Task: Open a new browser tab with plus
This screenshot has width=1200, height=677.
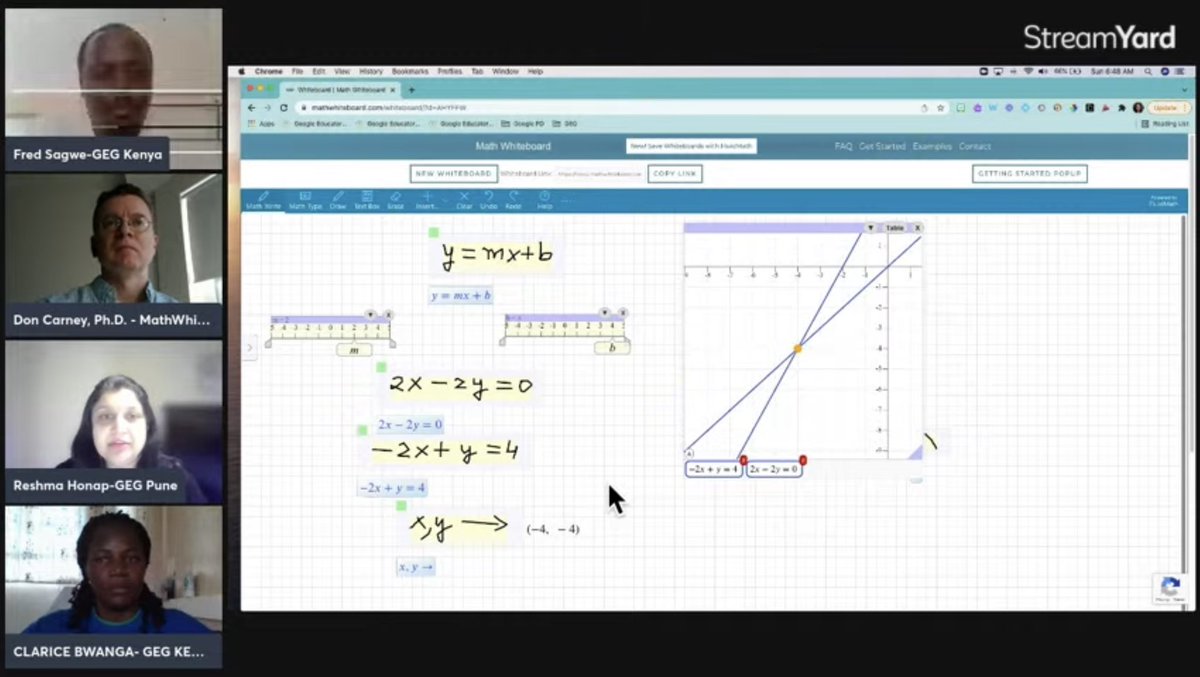Action: pos(411,89)
